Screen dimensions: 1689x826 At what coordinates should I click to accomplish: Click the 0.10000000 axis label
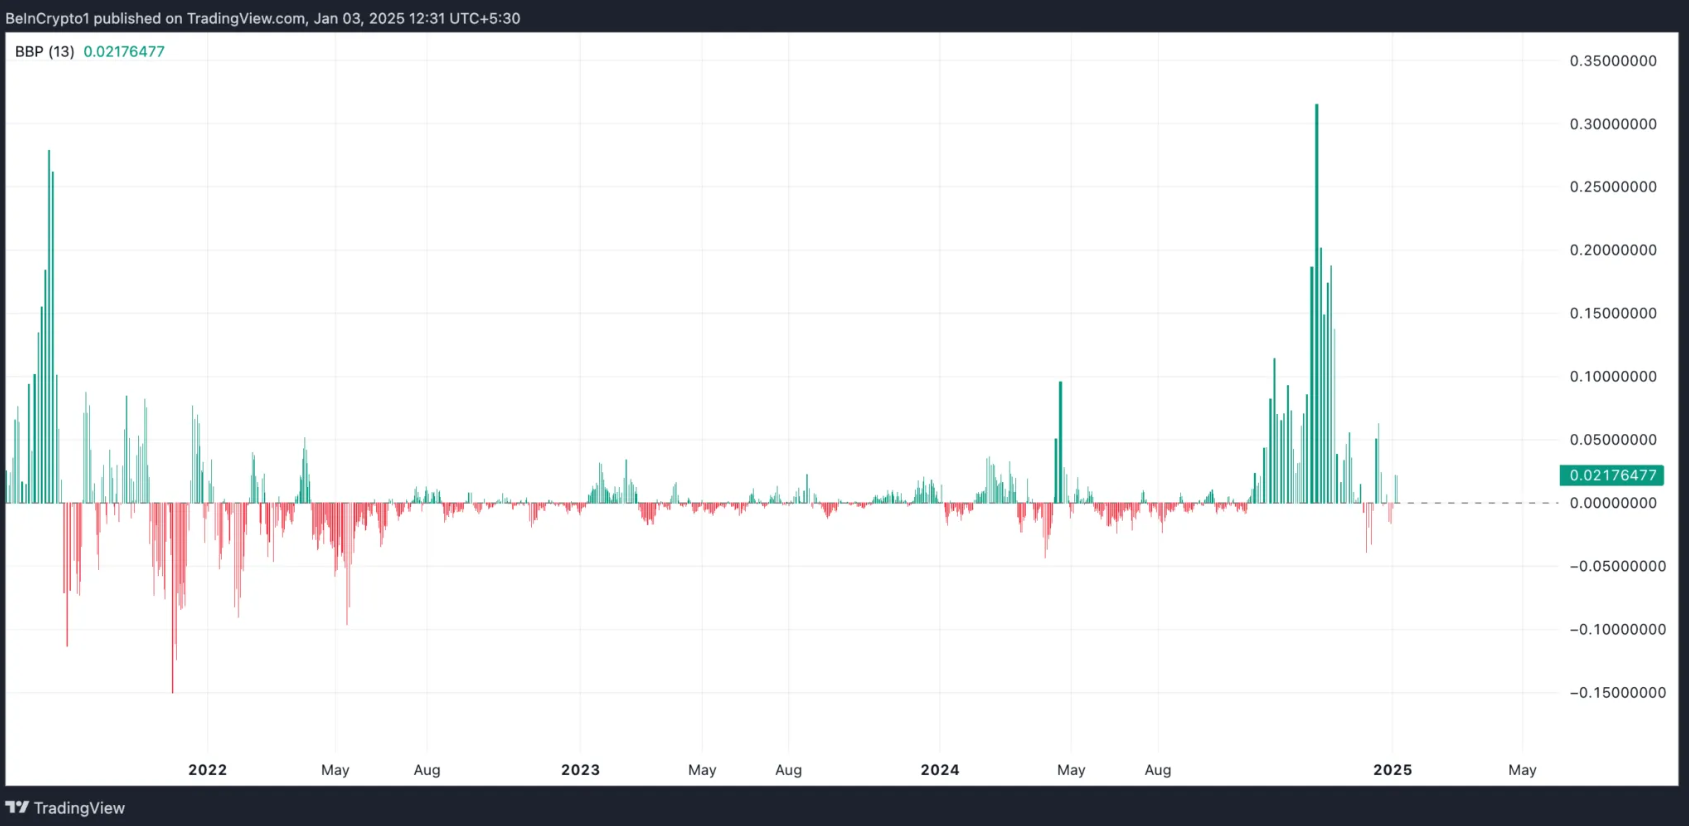click(x=1613, y=377)
